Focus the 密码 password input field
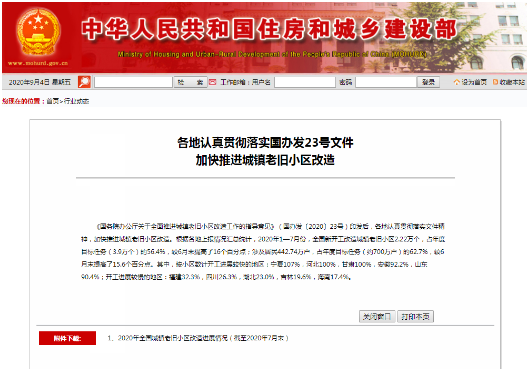Screen dimensions: 527x369 (386, 82)
